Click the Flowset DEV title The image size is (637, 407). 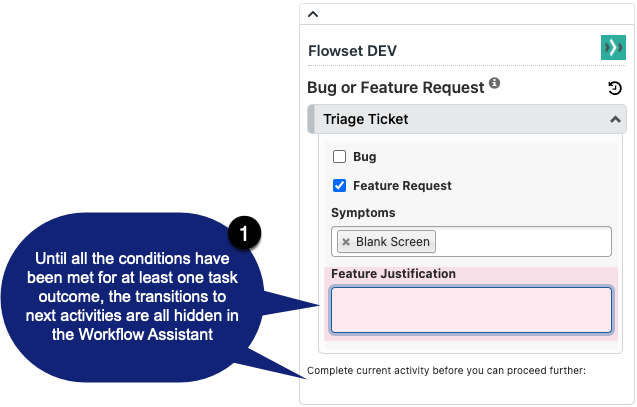(352, 51)
